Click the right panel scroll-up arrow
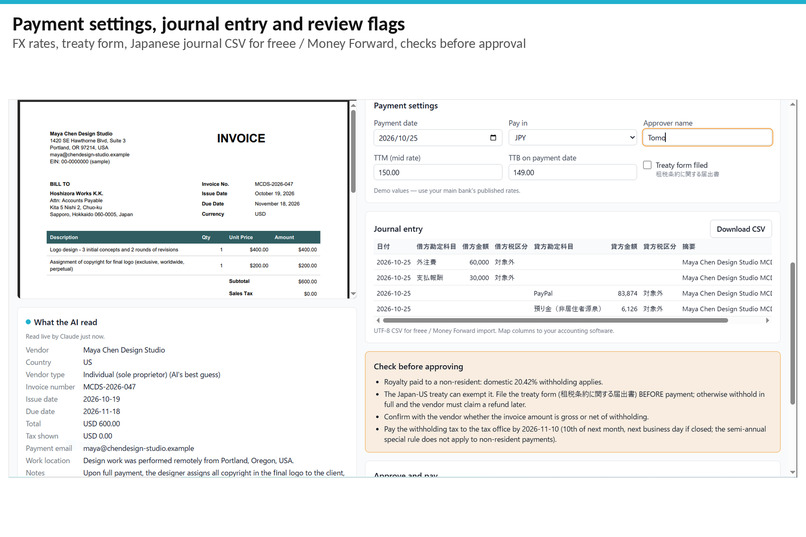 793,105
